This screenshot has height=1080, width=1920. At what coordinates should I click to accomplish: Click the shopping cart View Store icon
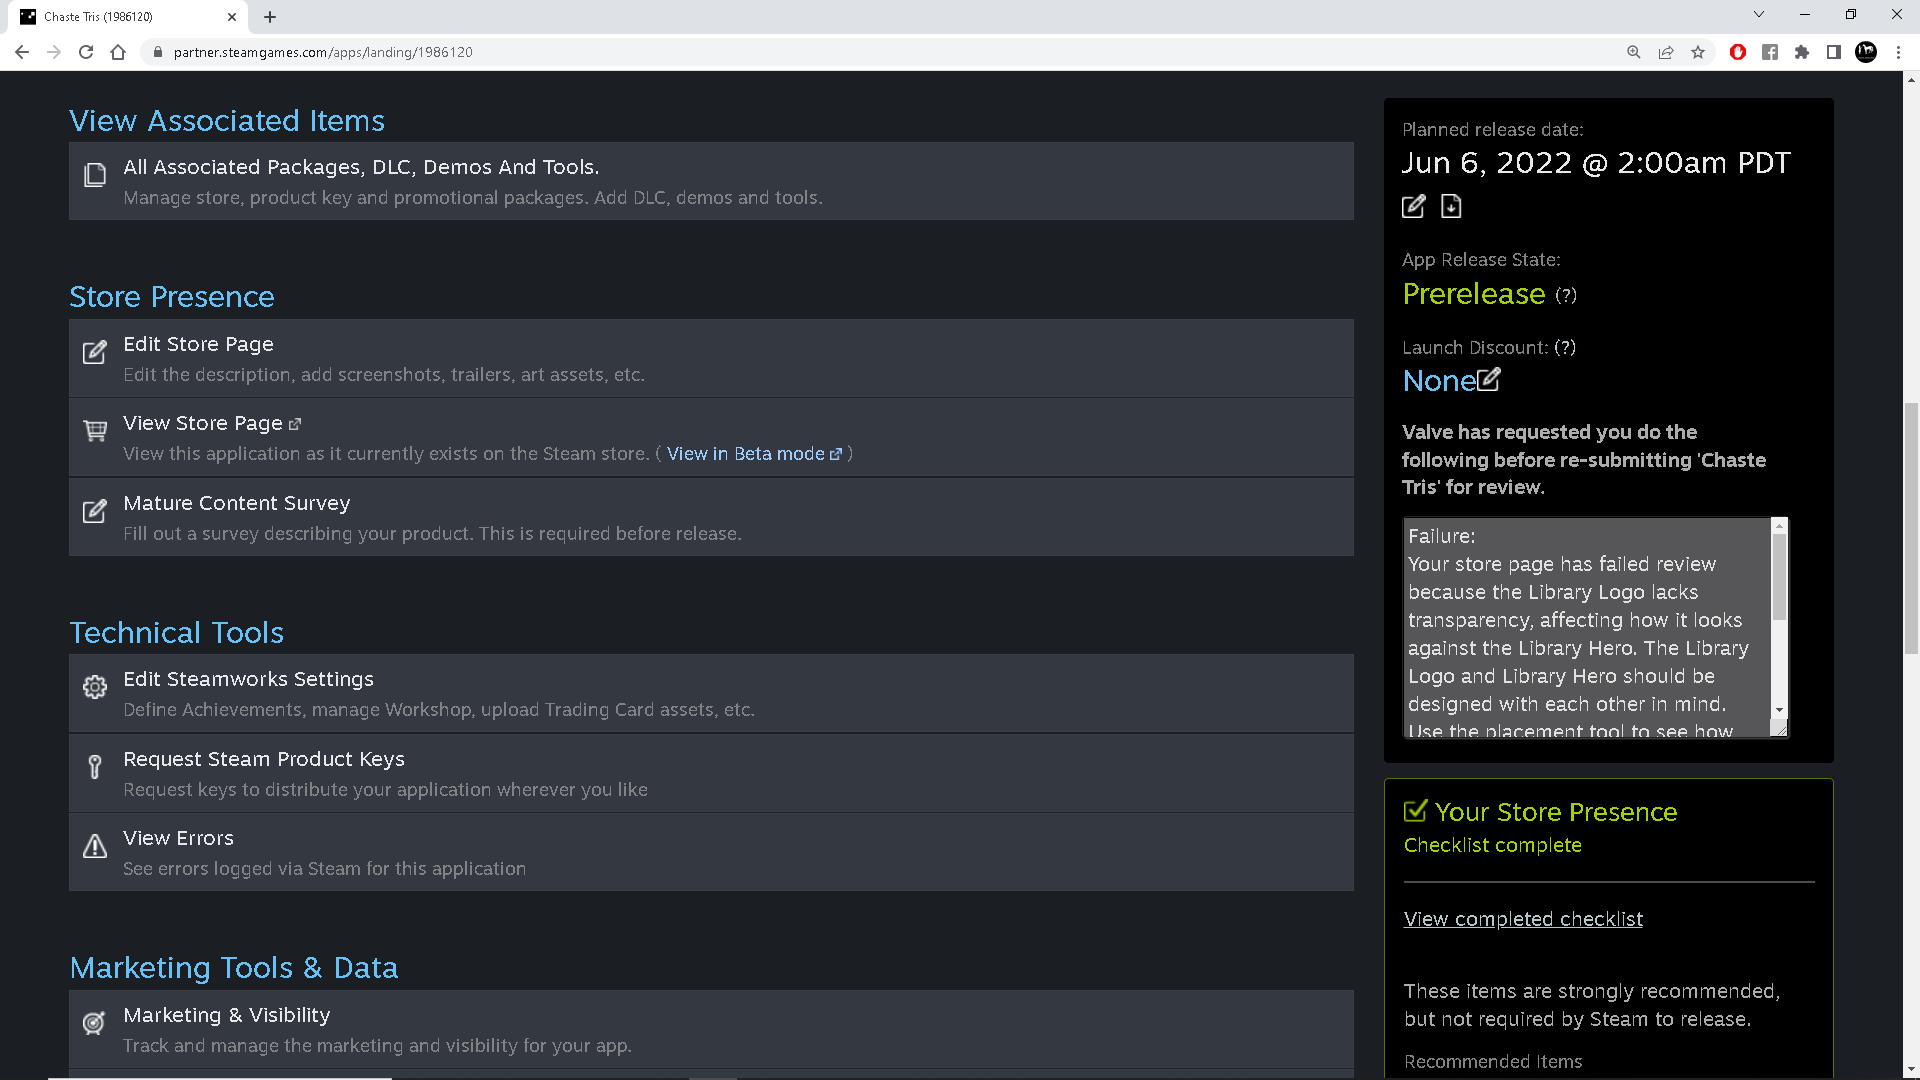(95, 431)
